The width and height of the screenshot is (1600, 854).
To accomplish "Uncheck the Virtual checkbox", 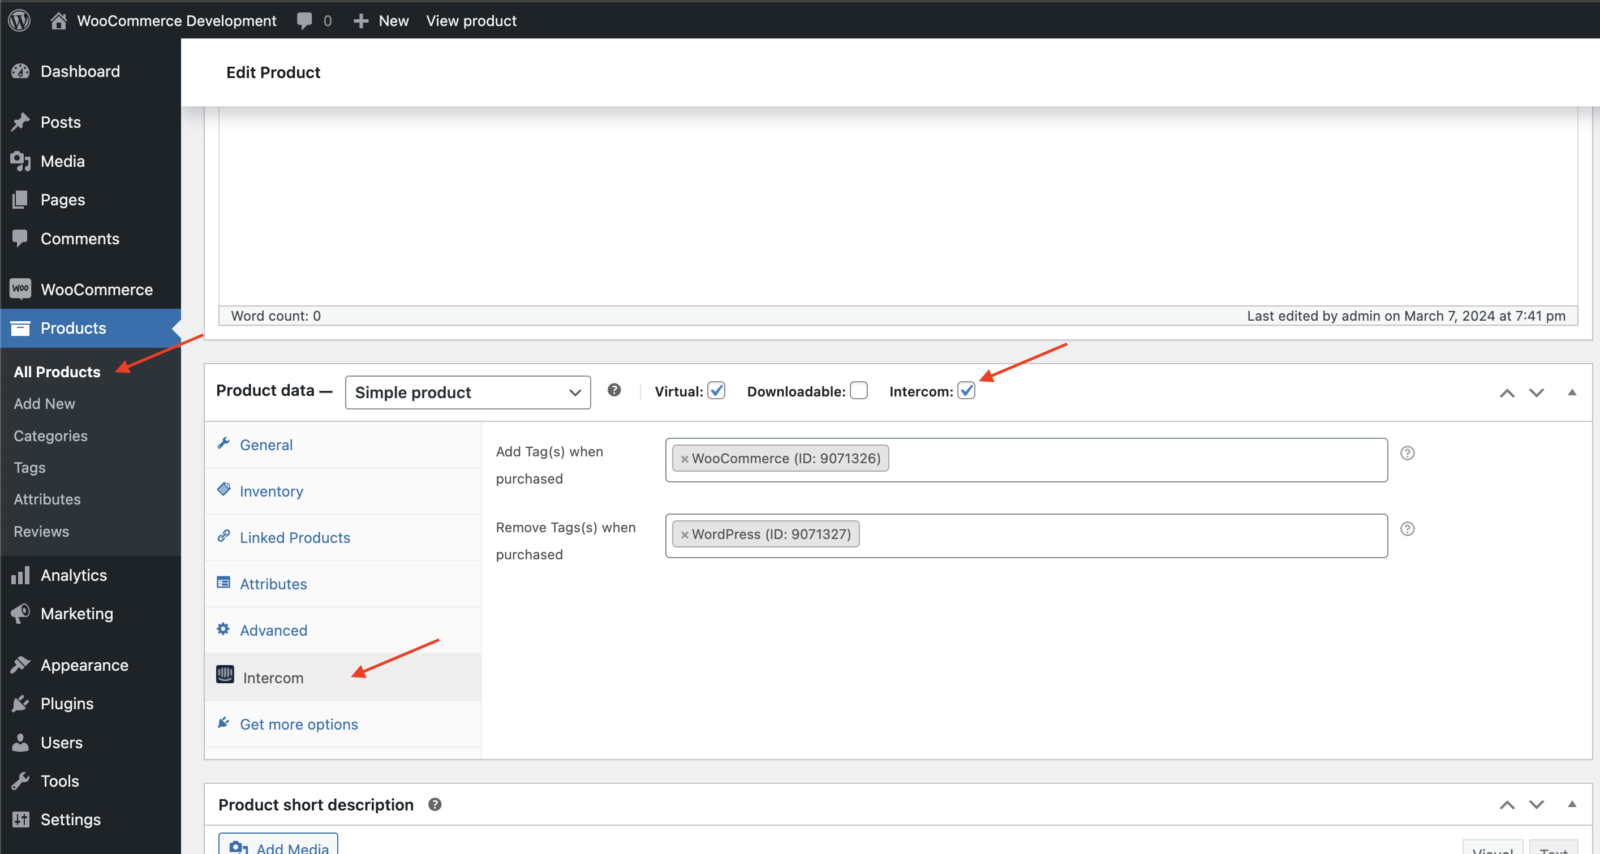I will [716, 391].
